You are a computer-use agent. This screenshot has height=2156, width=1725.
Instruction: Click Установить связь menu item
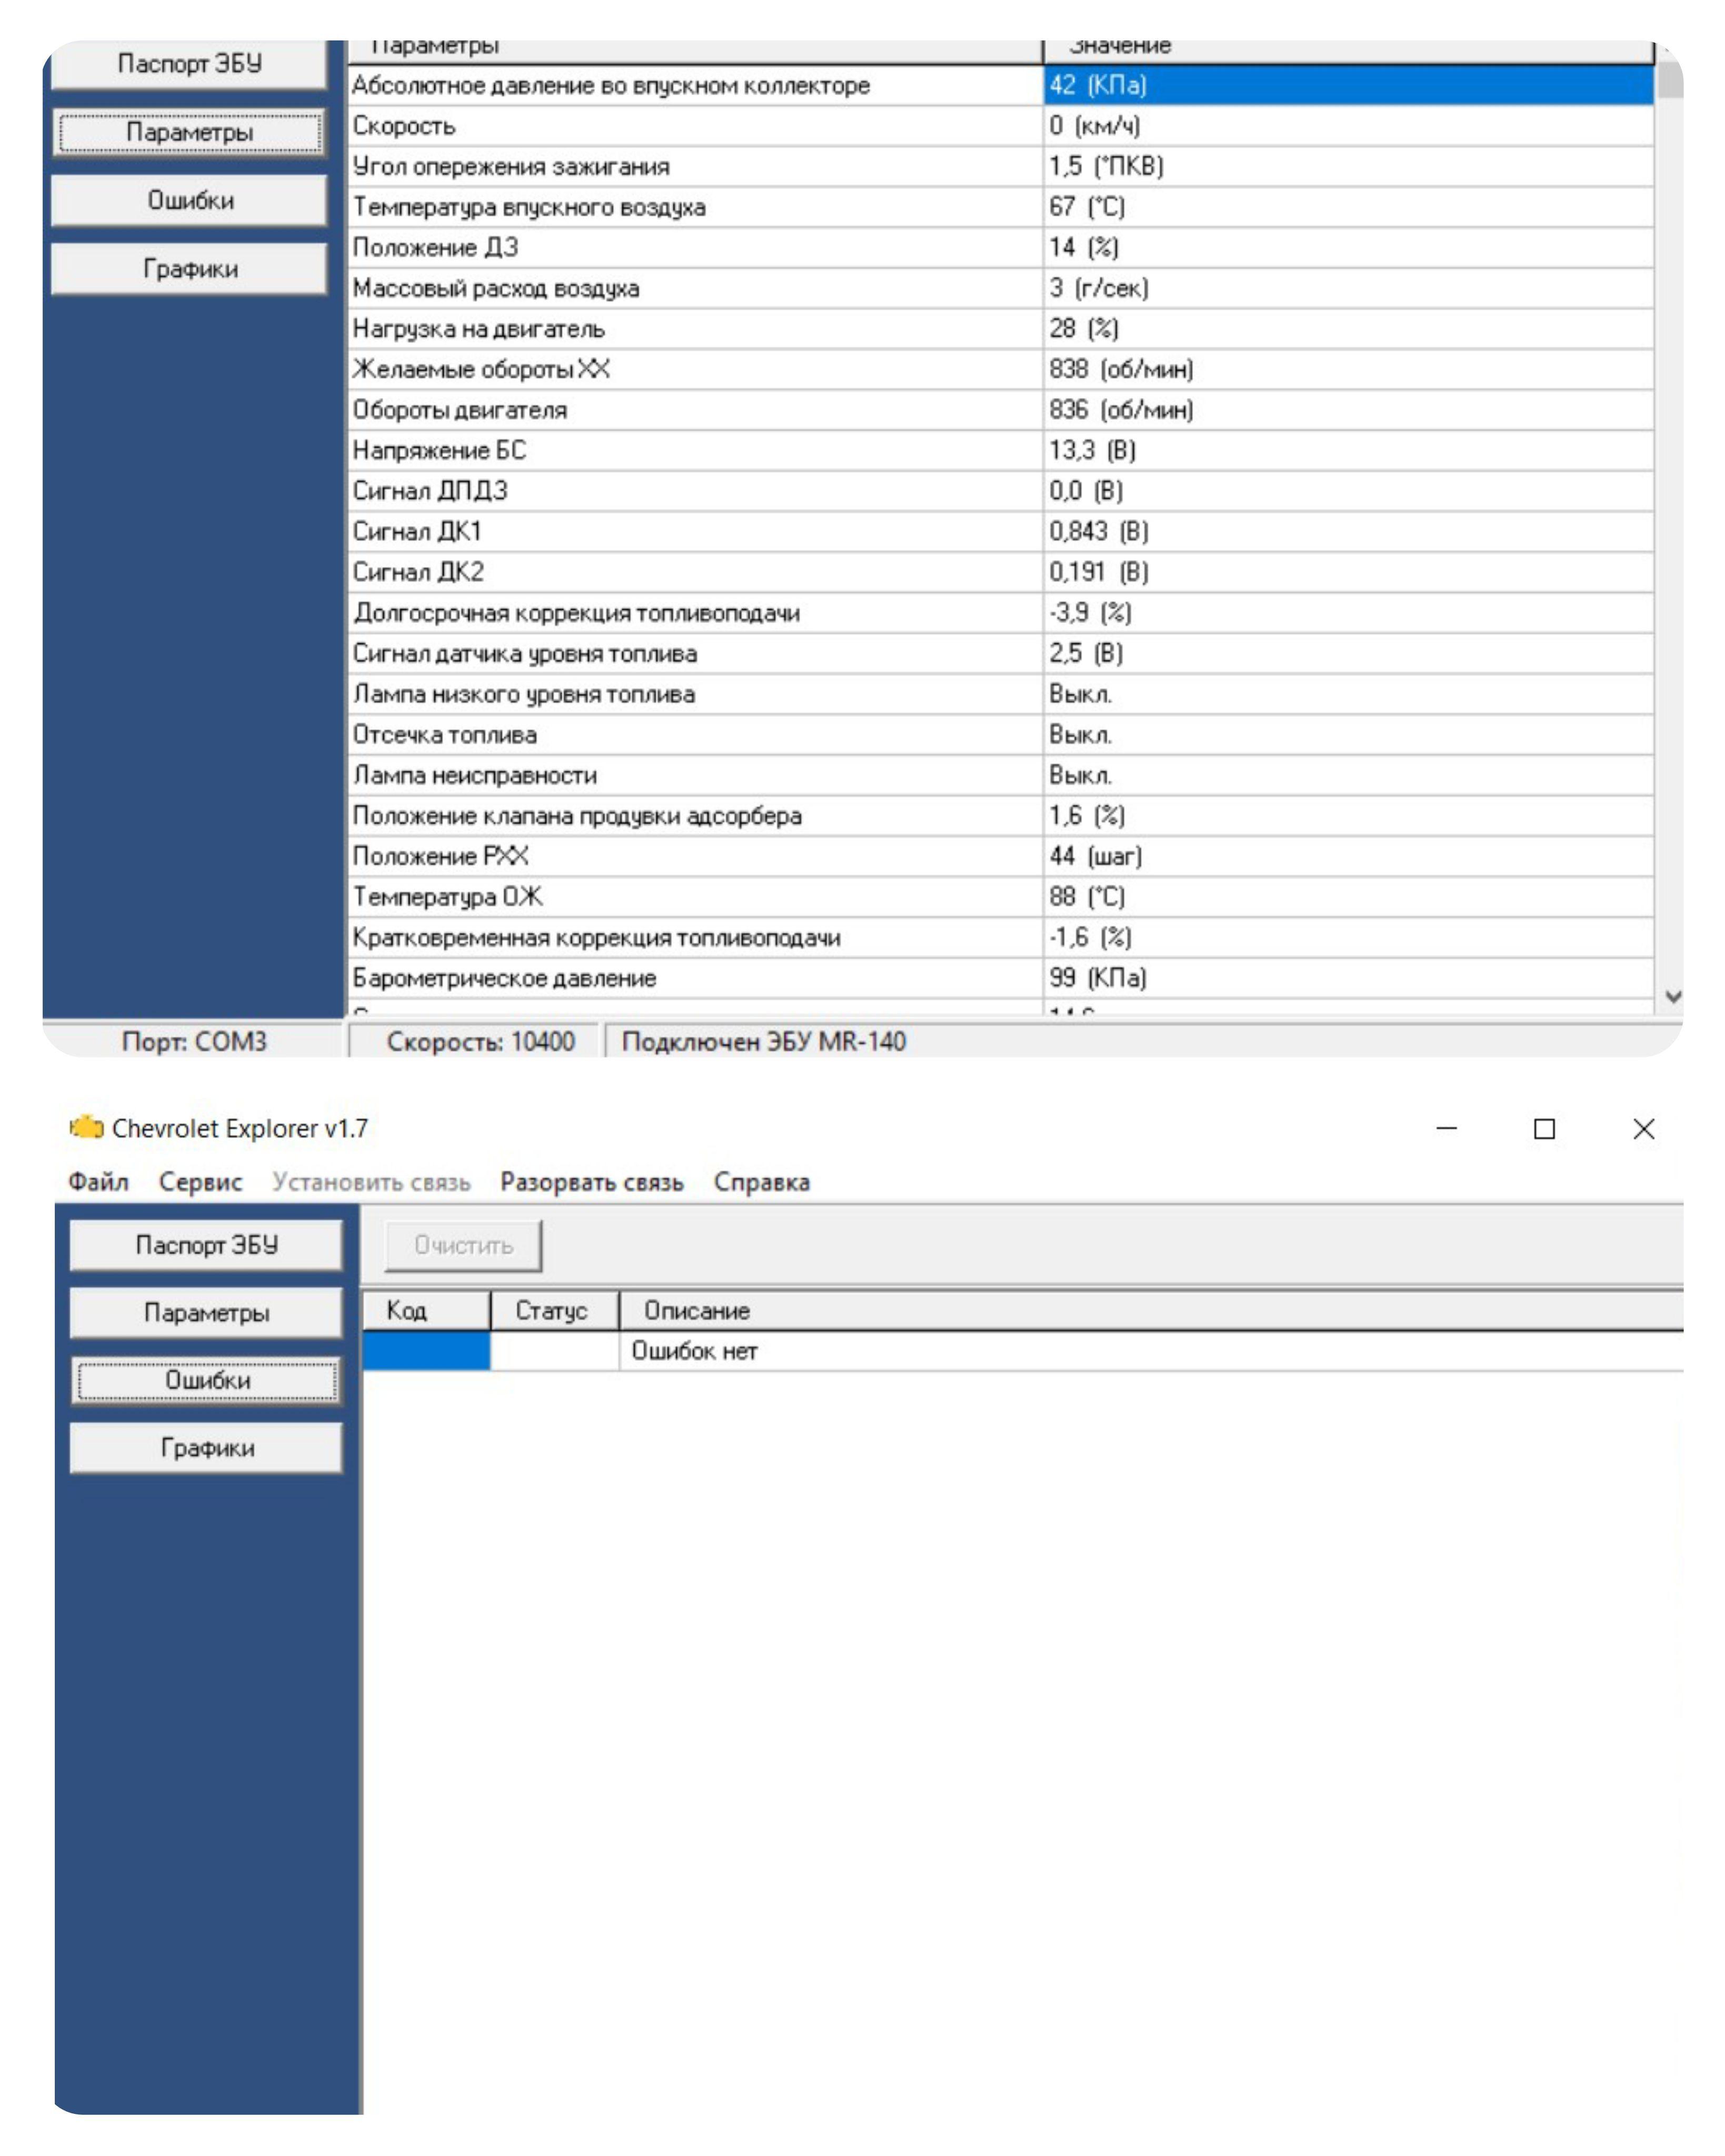pyautogui.click(x=371, y=1182)
